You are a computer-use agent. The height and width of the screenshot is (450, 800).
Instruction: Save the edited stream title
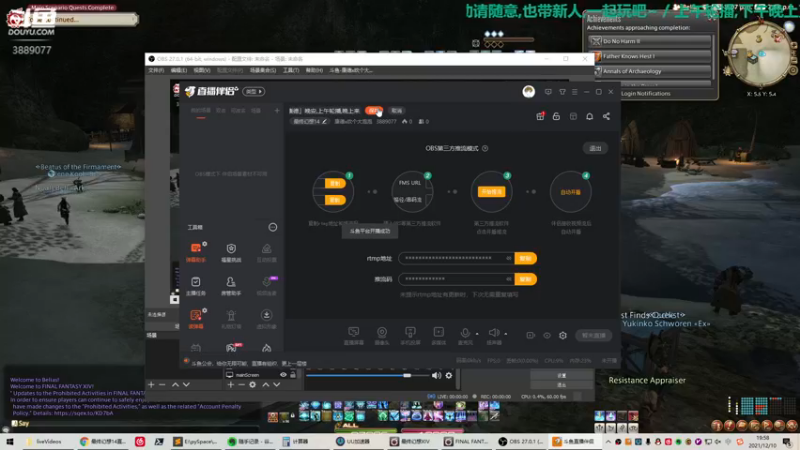[374, 111]
